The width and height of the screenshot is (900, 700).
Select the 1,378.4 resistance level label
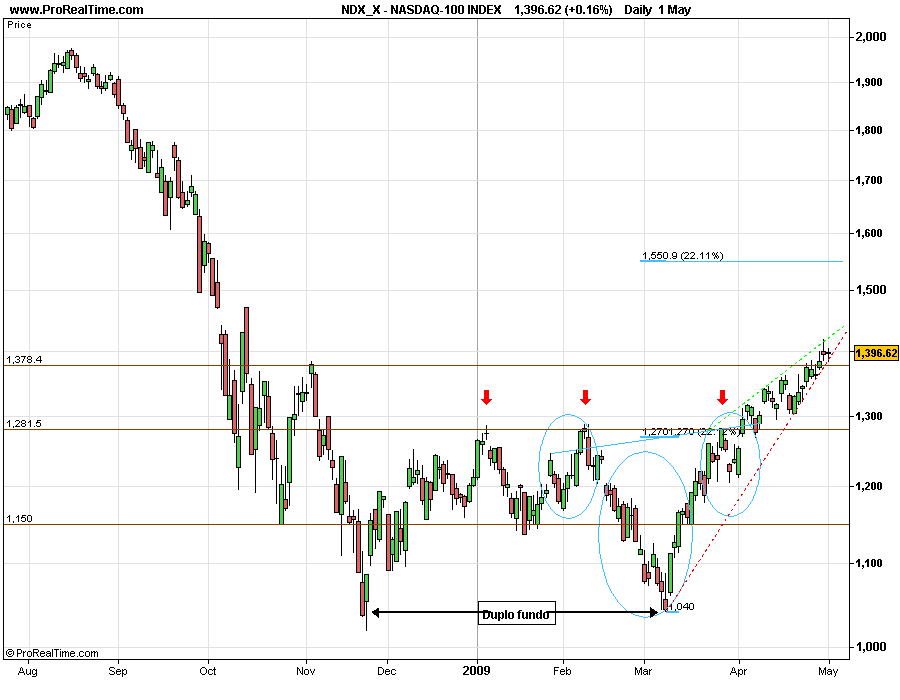point(24,360)
